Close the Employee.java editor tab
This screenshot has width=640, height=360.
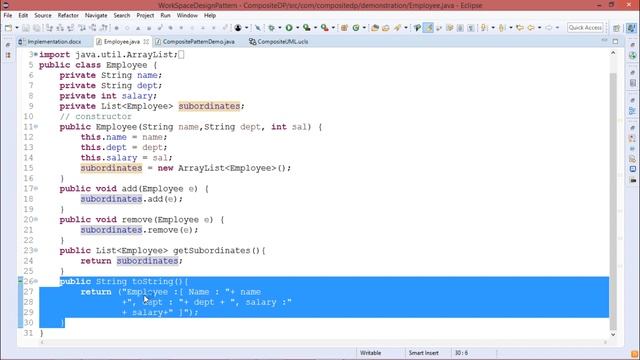[146, 42]
